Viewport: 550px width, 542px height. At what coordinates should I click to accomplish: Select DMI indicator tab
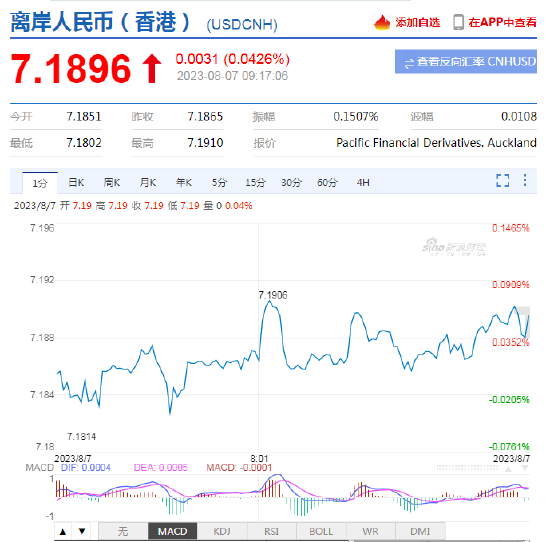(420, 531)
